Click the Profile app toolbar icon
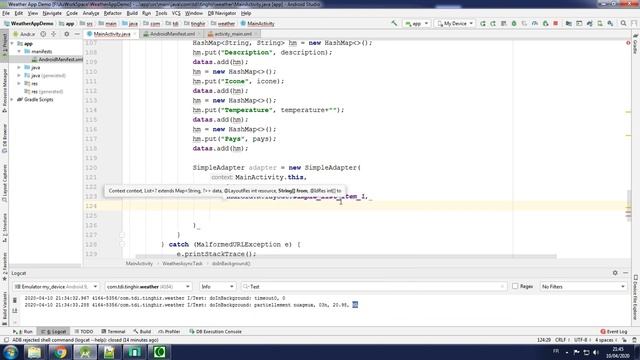 (x=535, y=23)
